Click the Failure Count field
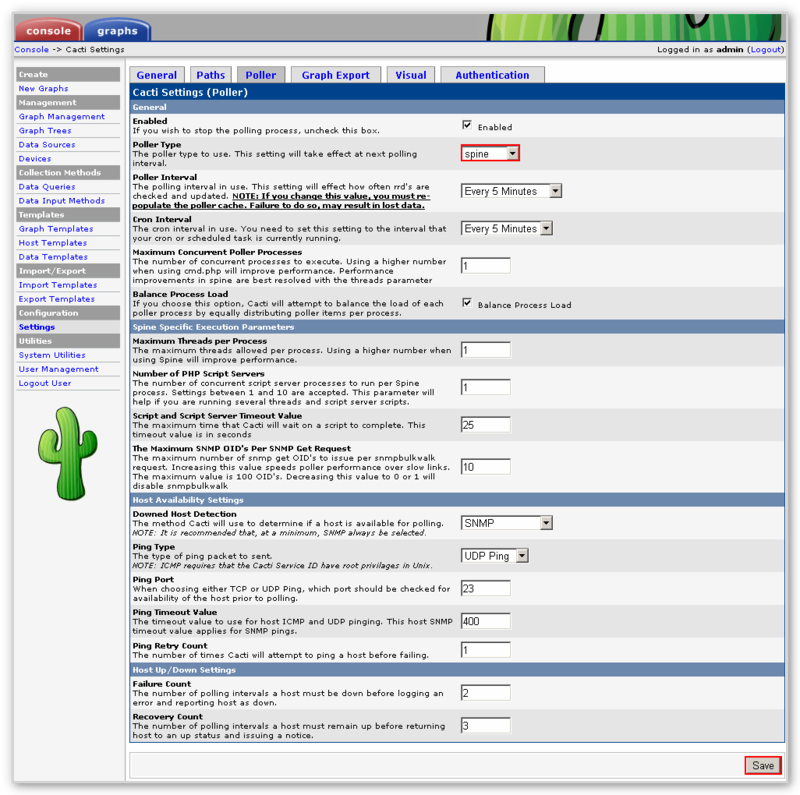This screenshot has width=800, height=795. [x=486, y=693]
